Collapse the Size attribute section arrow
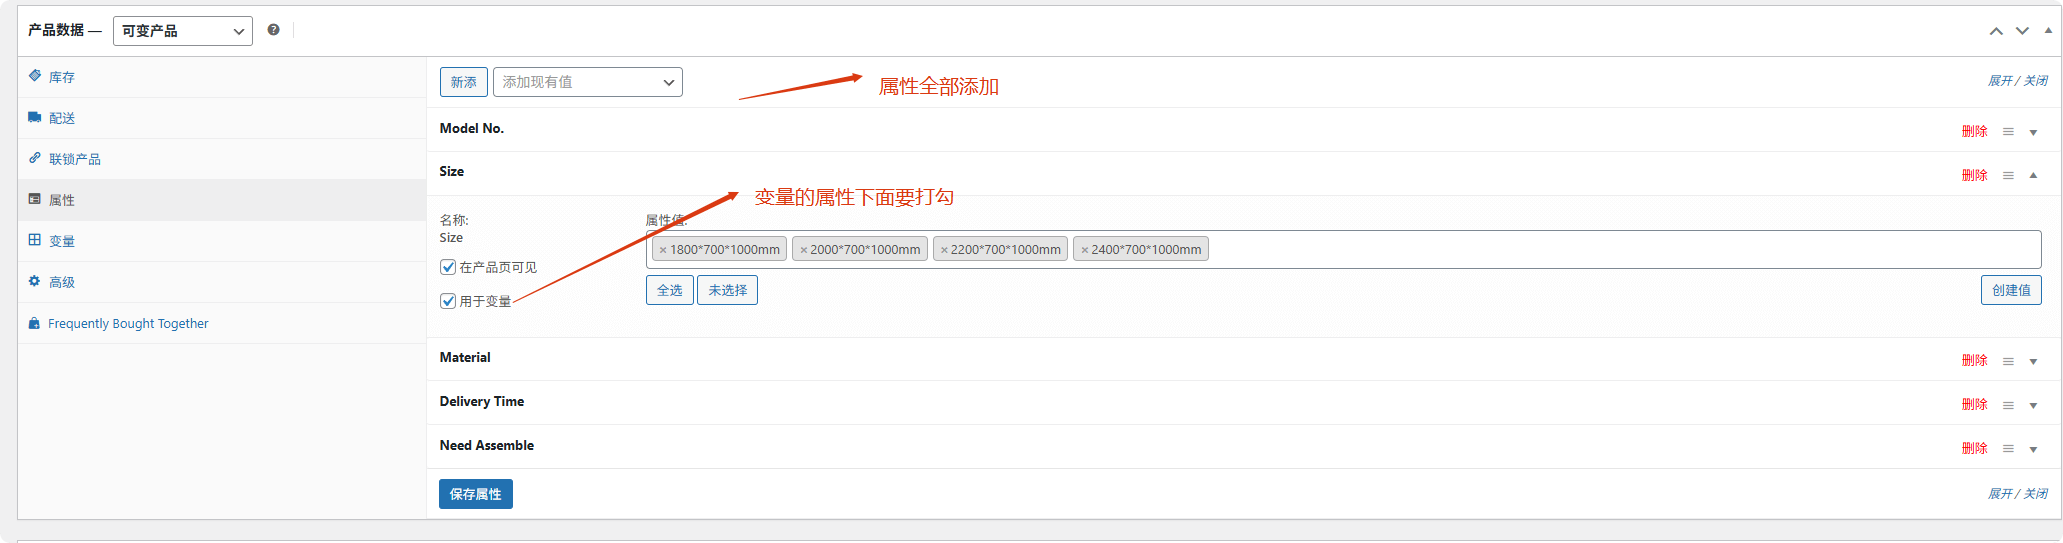 click(x=2033, y=175)
